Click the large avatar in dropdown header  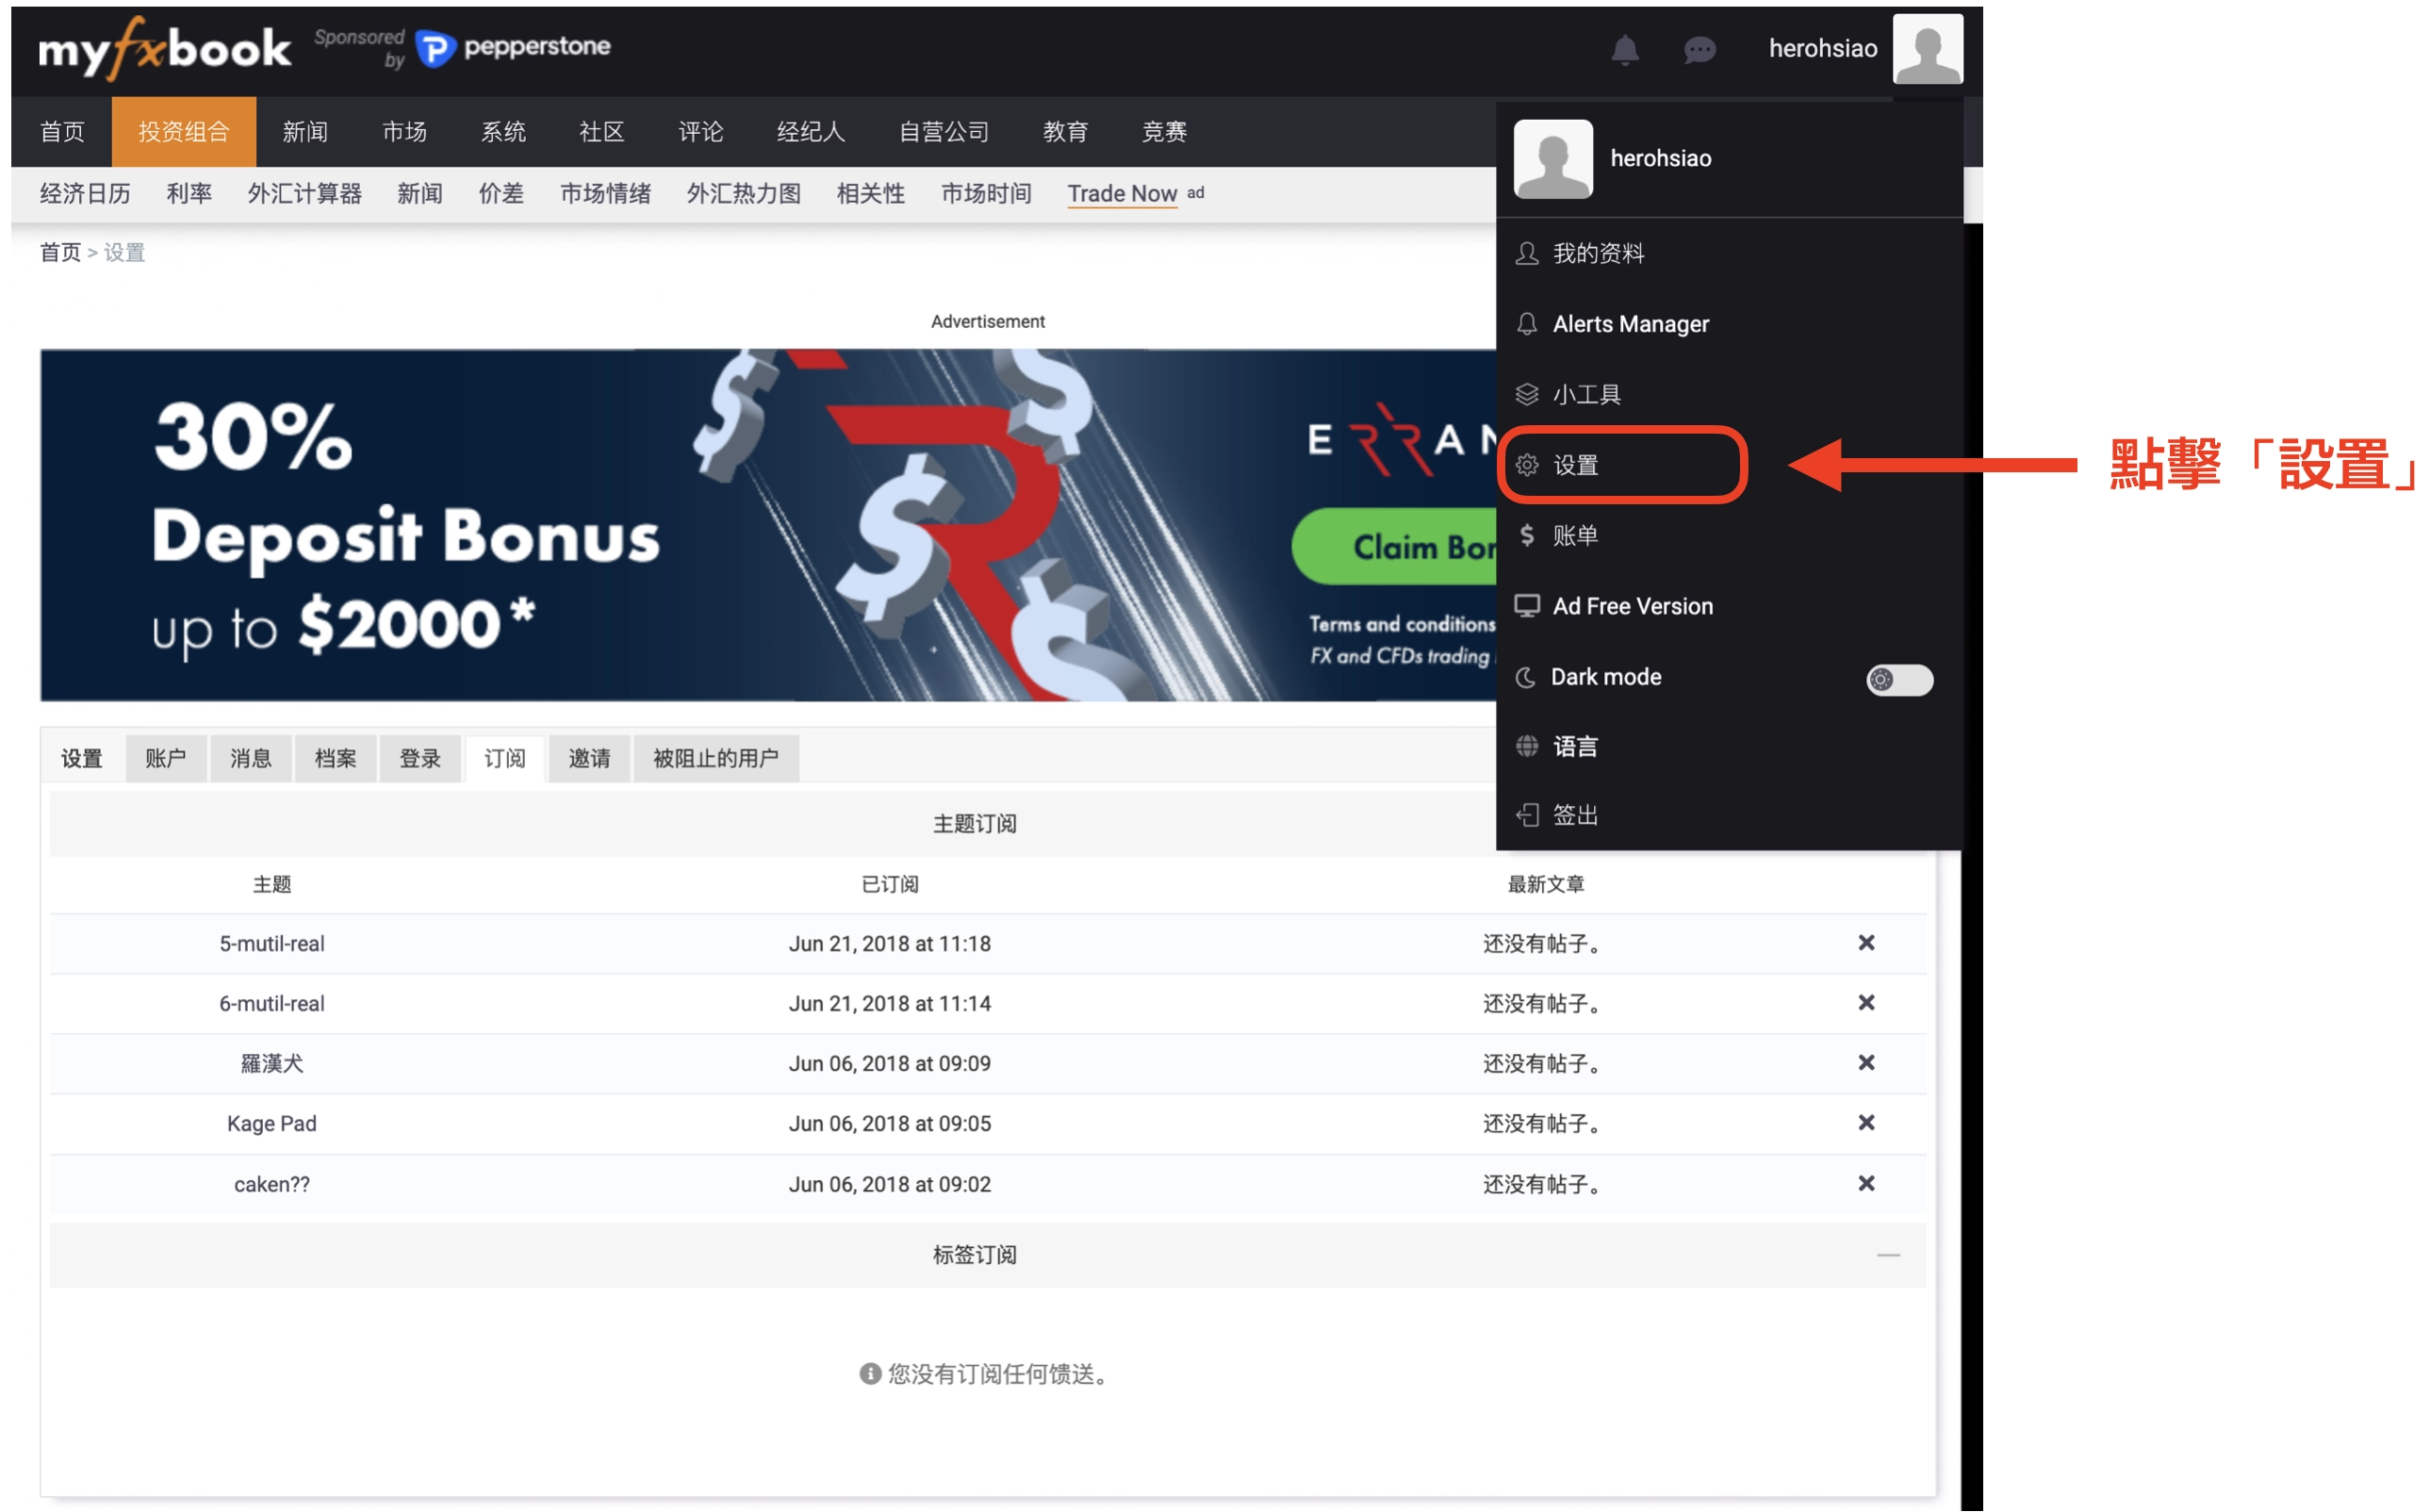1553,159
